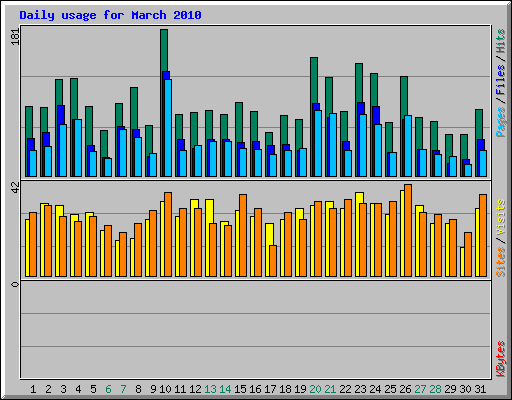Click day 1 on the x-axis
Screen dimensions: 512x400
(33, 389)
